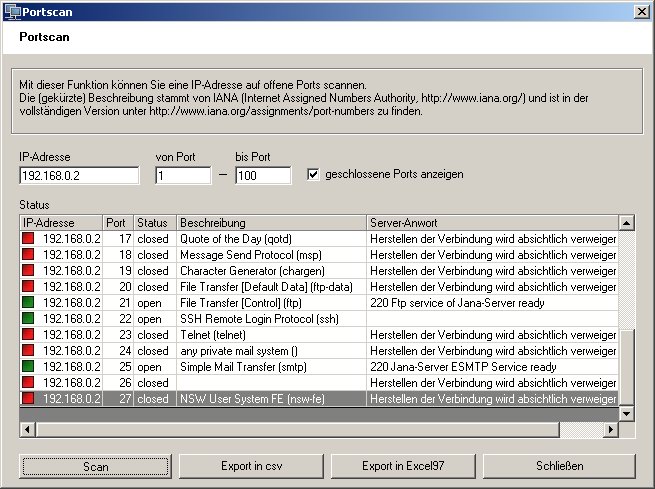
Task: Click horizontal scrollbar left arrow
Action: (28, 429)
